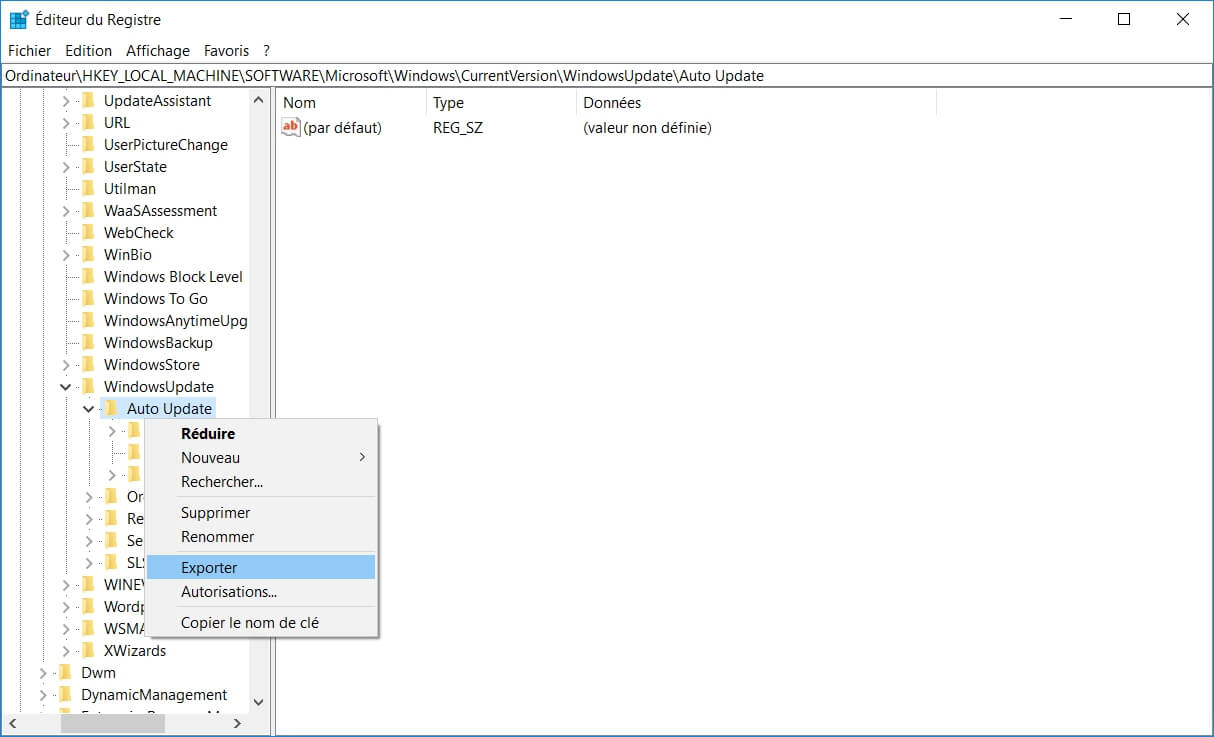1214x737 pixels.
Task: Click the registry path address bar
Action: click(607, 76)
